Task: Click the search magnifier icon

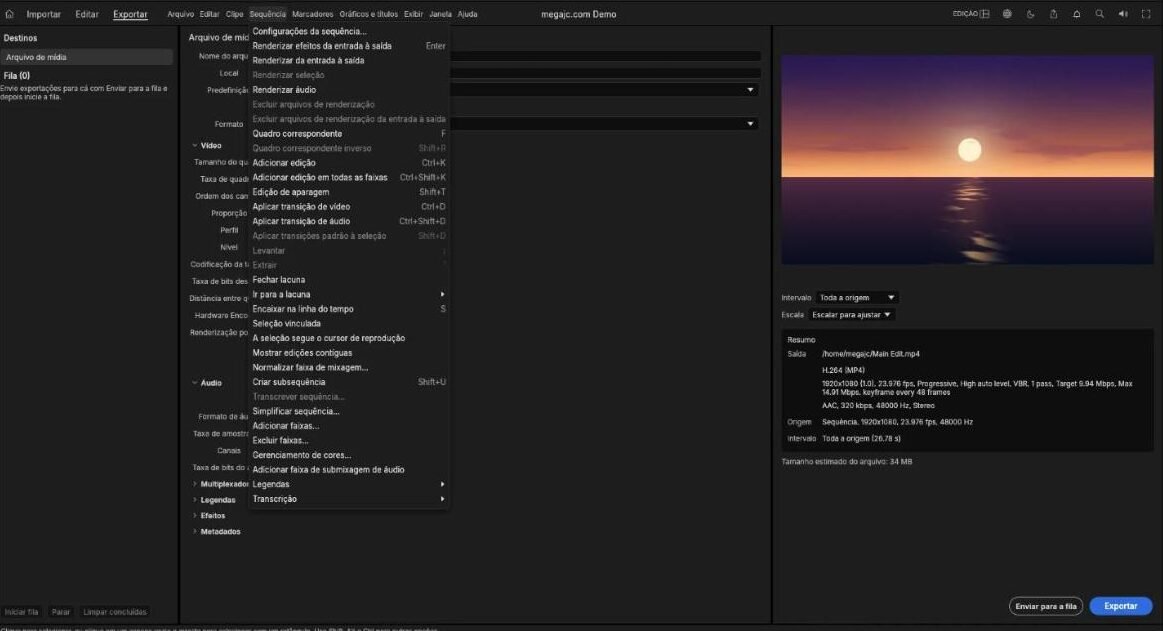Action: pos(1099,13)
